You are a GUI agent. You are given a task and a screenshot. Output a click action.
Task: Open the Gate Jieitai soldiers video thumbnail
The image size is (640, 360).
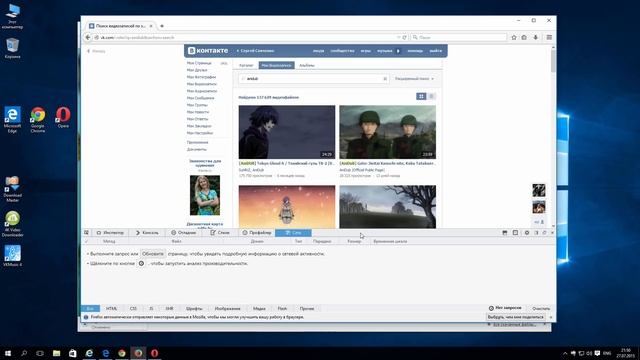387,132
